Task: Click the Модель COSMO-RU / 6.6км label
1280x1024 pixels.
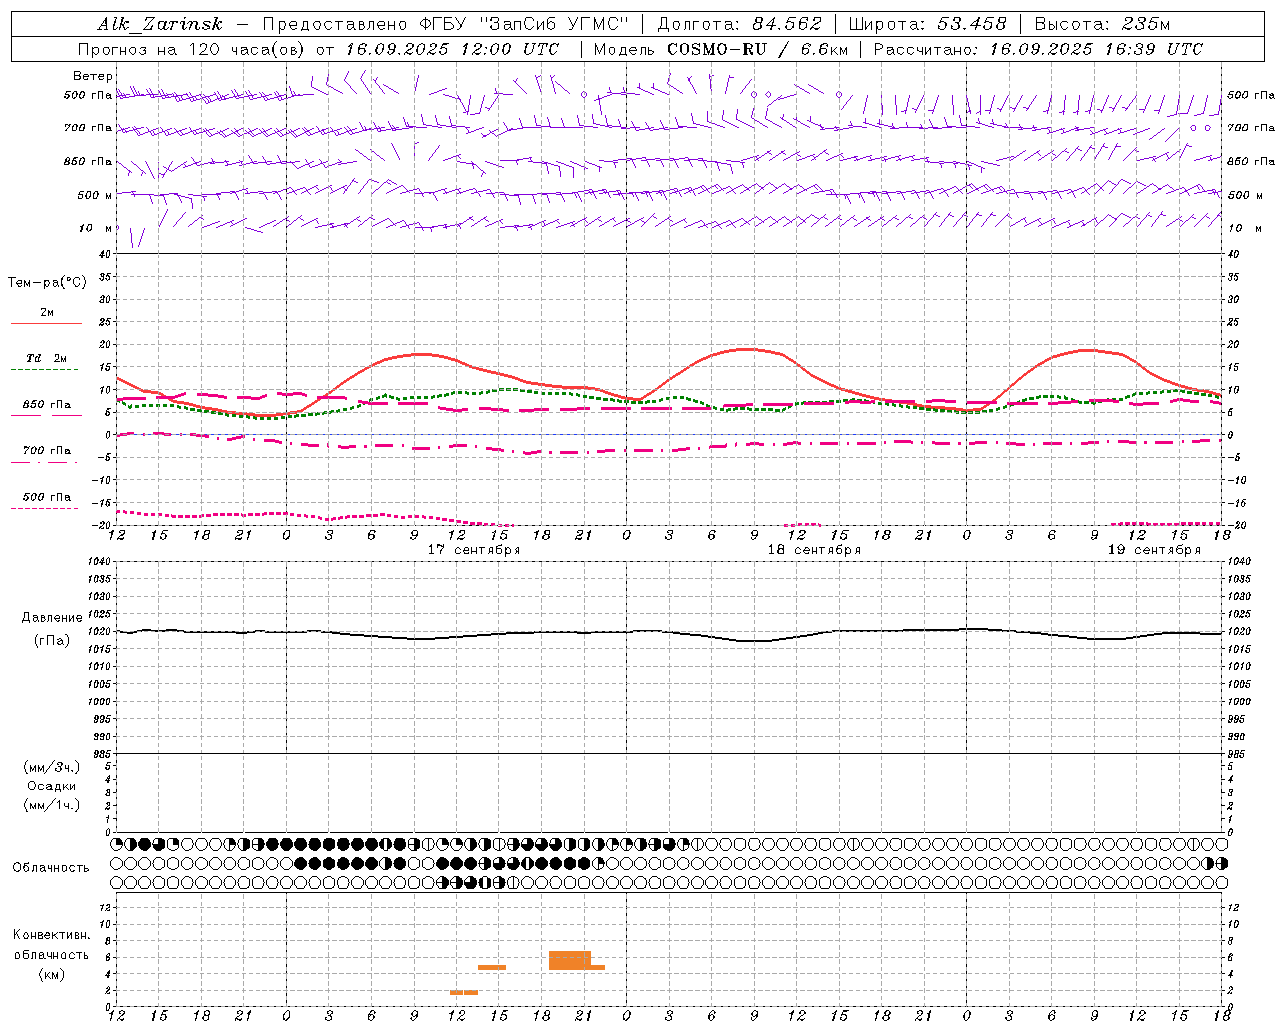Action: click(721, 49)
